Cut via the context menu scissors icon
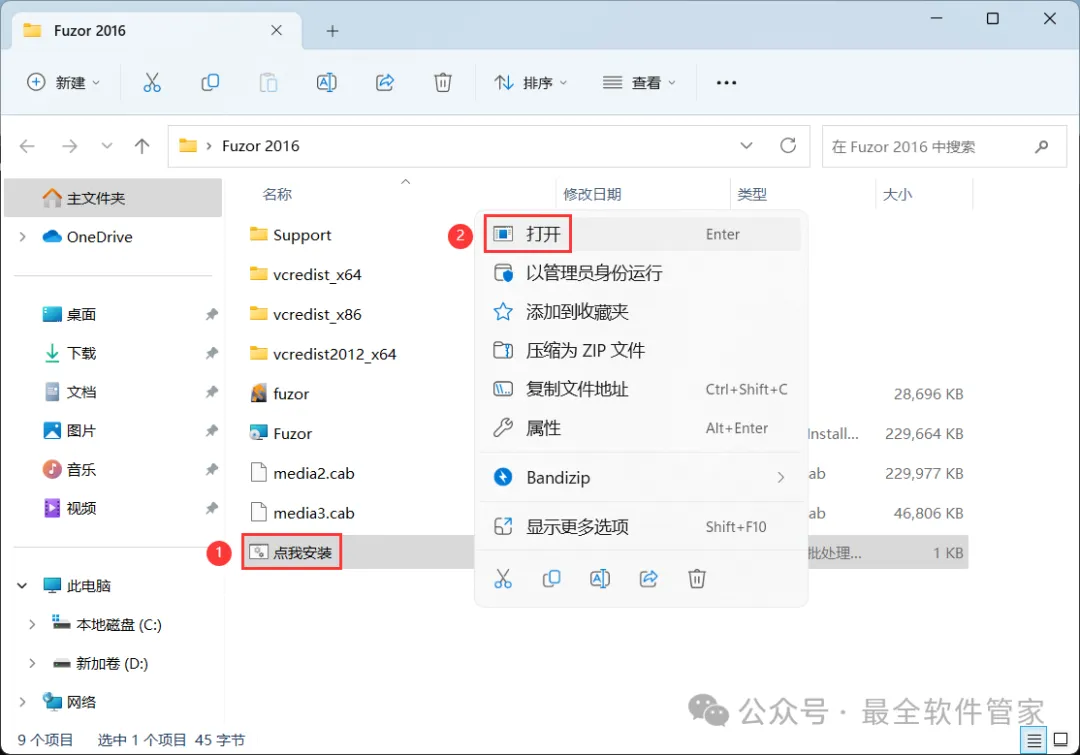The image size is (1080, 755). pyautogui.click(x=503, y=579)
